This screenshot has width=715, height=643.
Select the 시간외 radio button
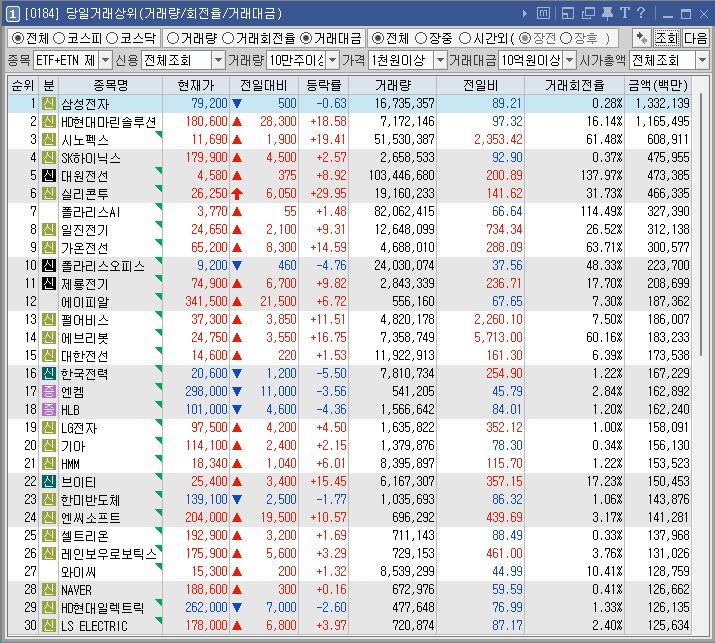[x=464, y=38]
